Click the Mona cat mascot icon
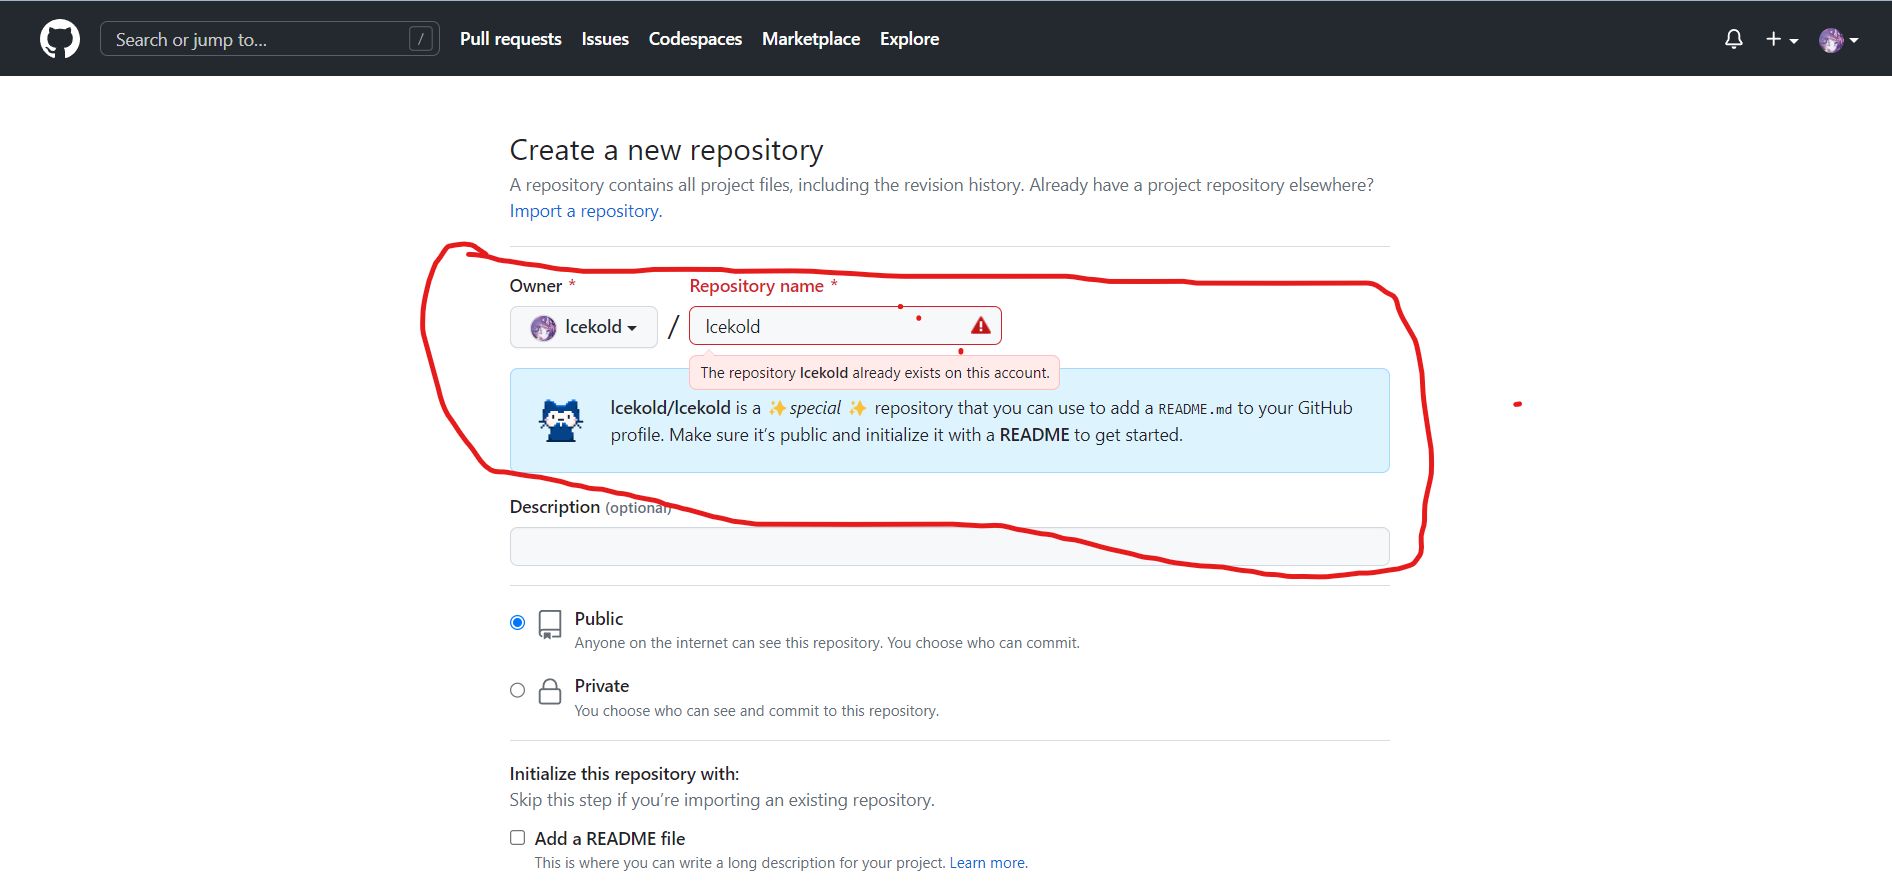 (x=561, y=421)
